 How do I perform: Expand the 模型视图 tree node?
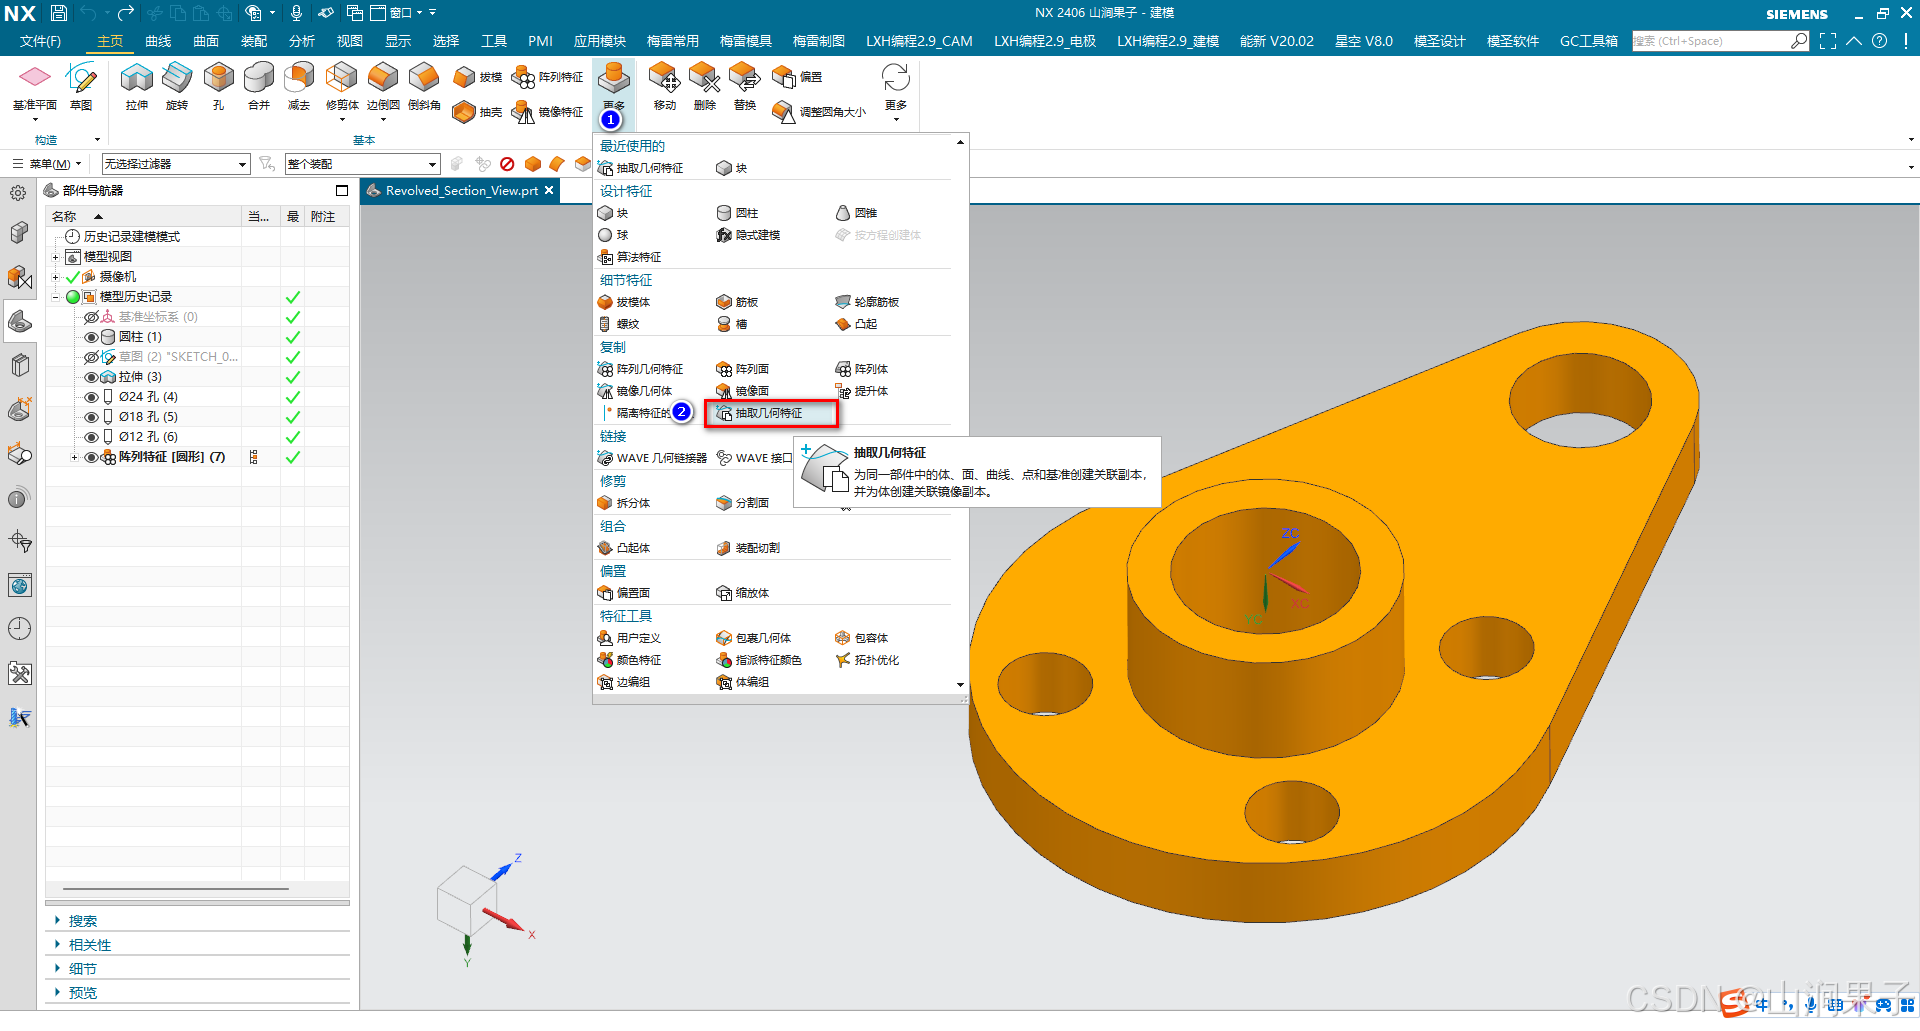click(x=56, y=257)
